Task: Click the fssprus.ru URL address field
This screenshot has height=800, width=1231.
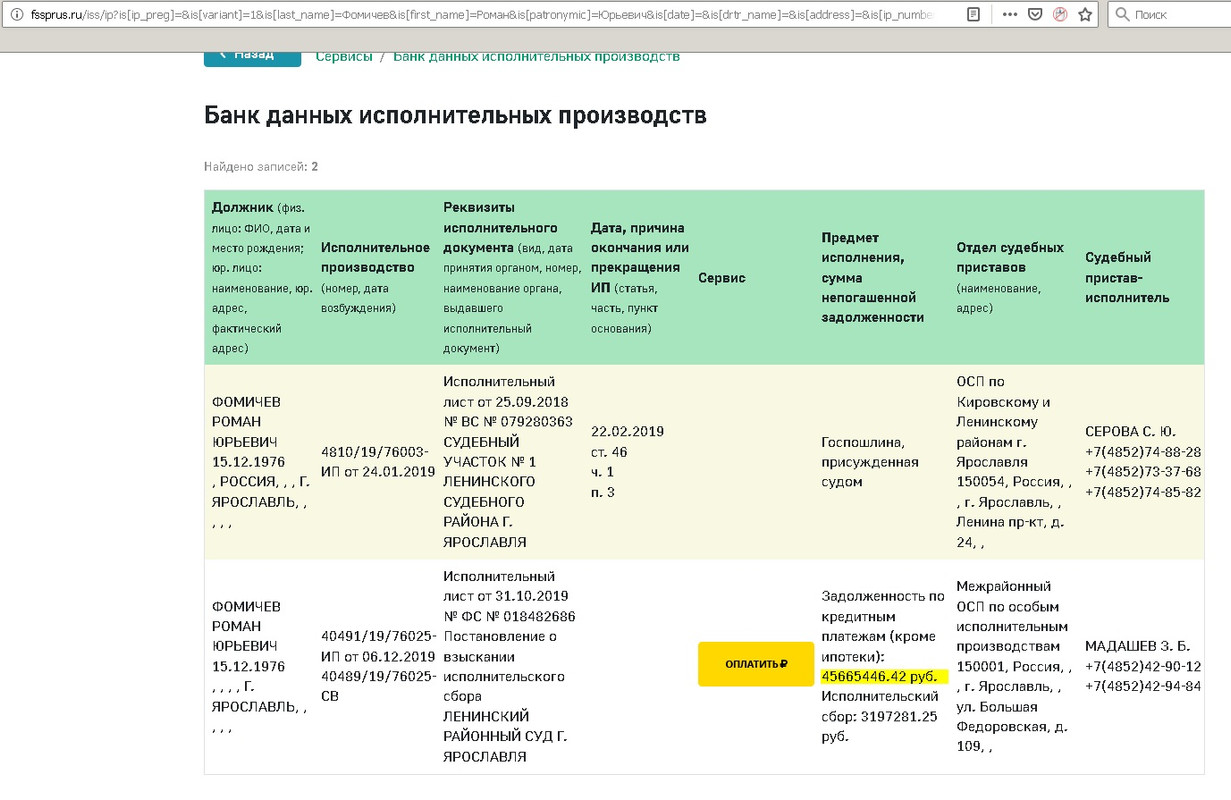Action: pyautogui.click(x=480, y=15)
